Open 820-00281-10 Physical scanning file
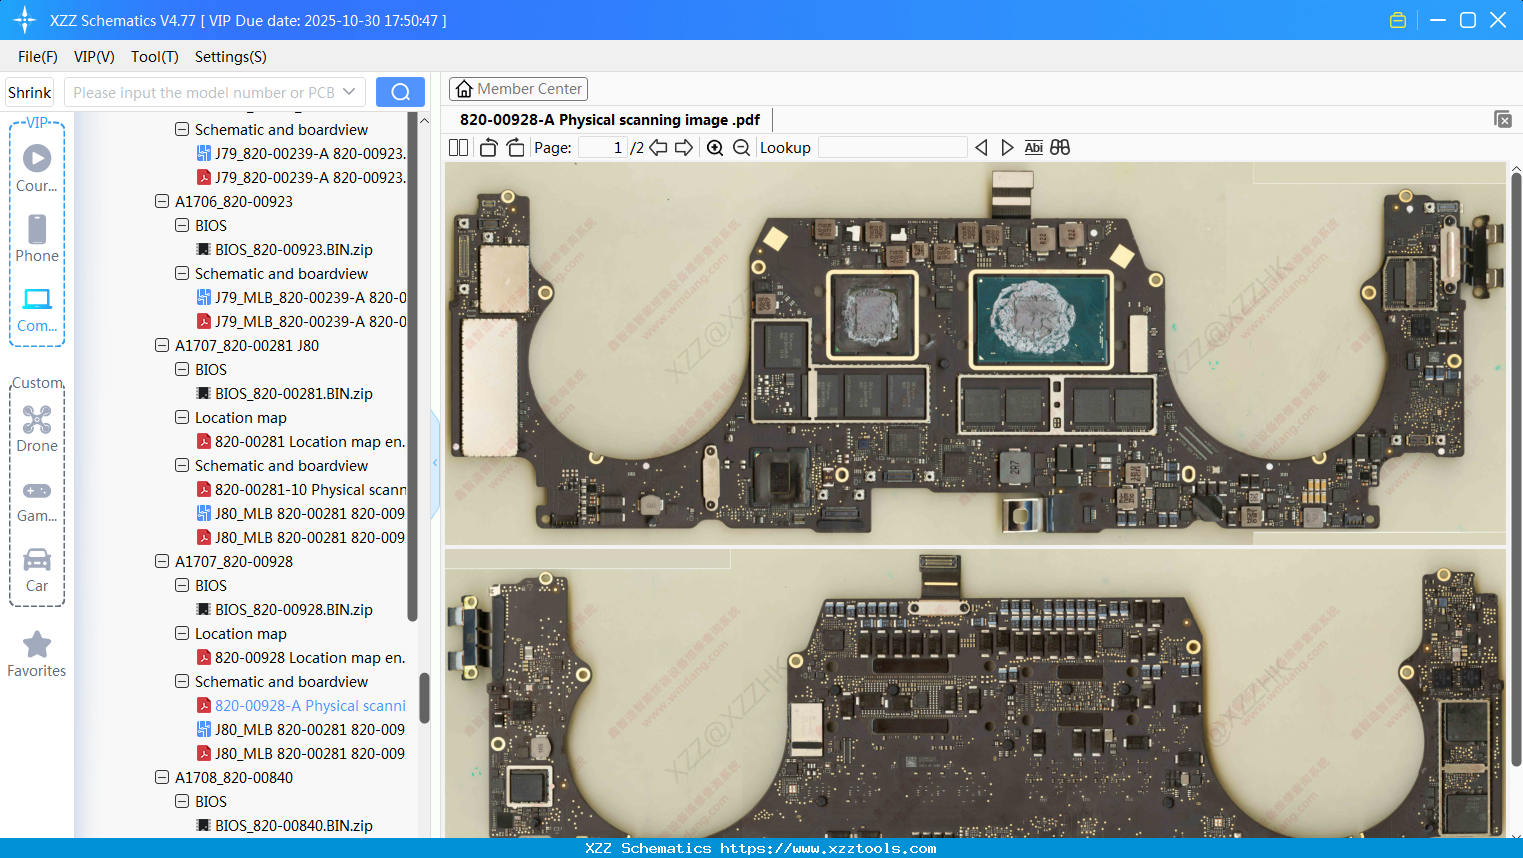 310,490
